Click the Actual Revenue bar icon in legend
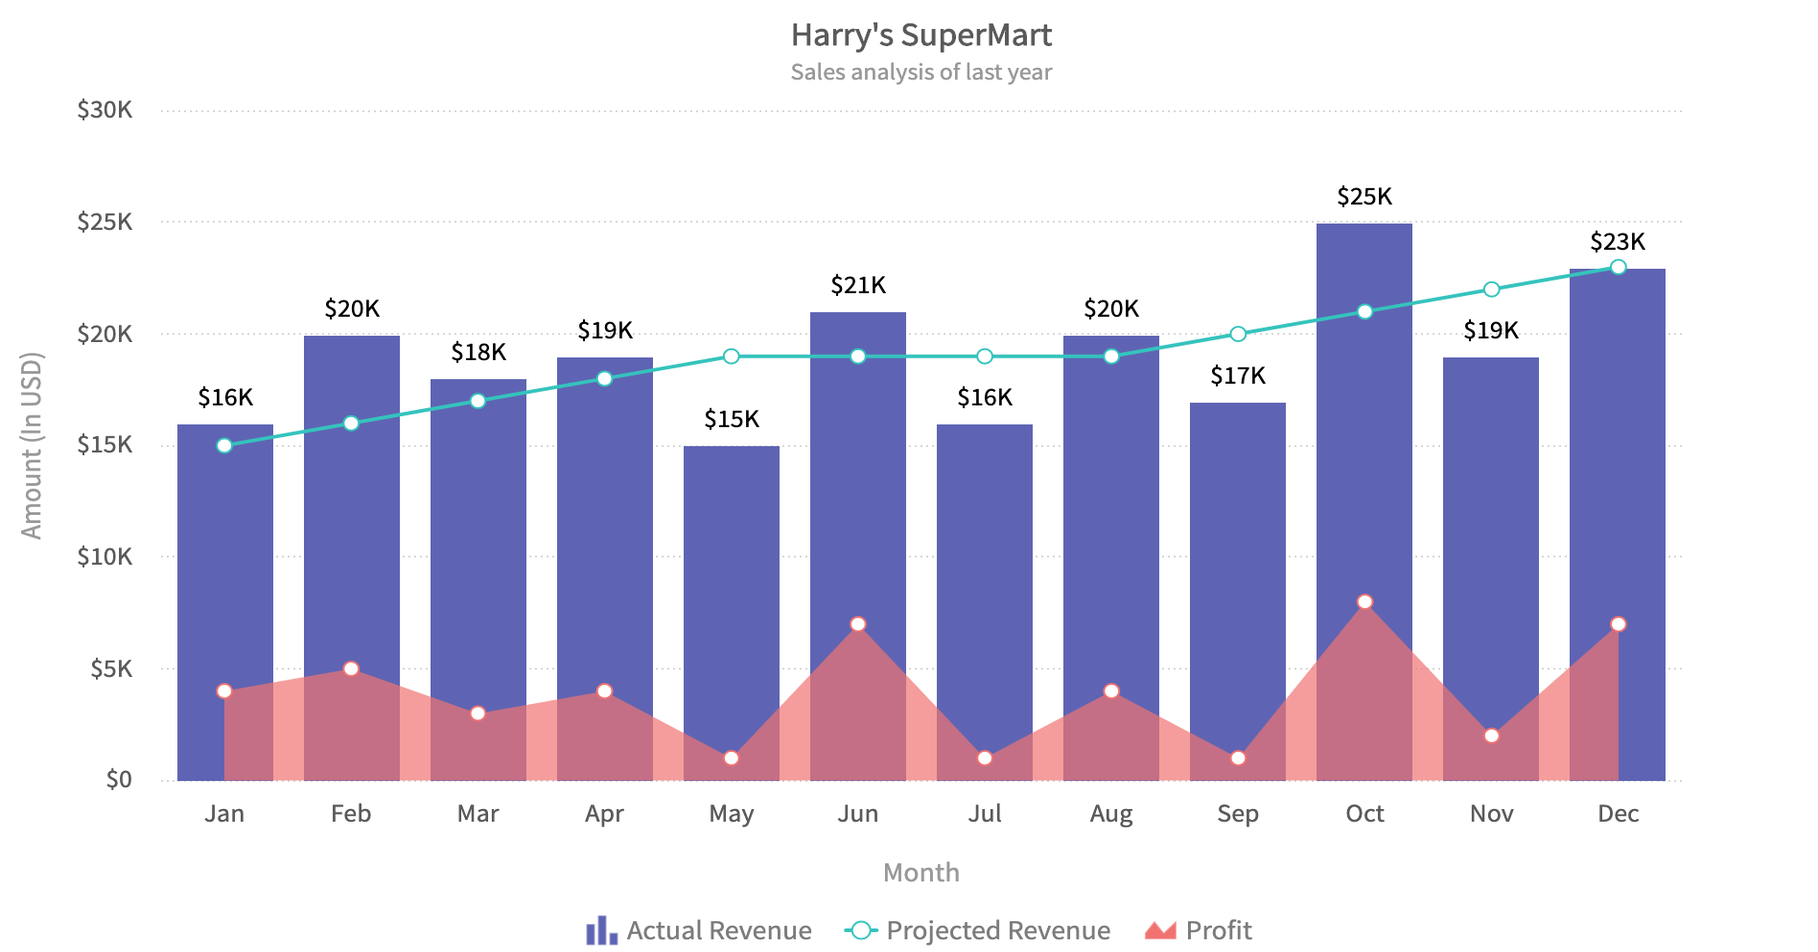 [x=601, y=930]
